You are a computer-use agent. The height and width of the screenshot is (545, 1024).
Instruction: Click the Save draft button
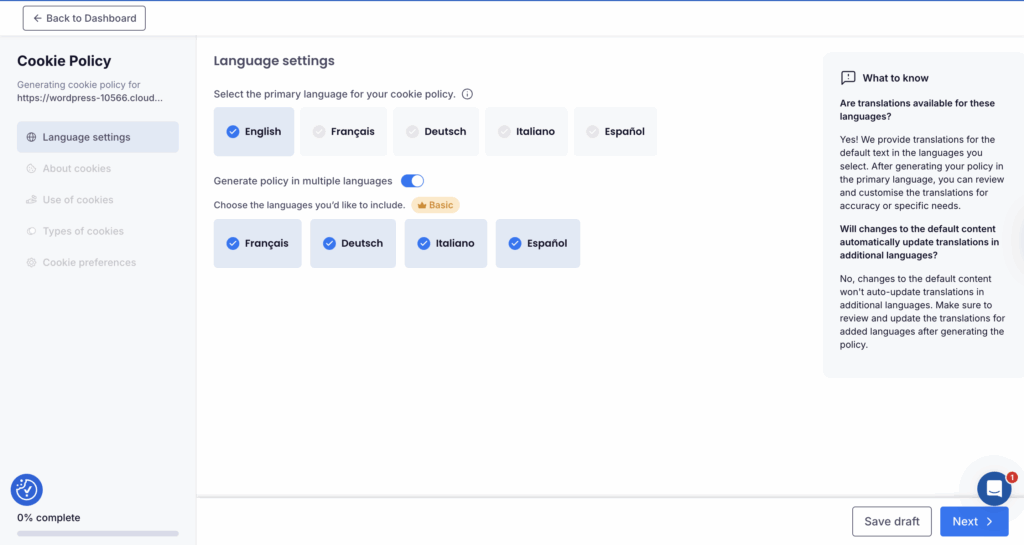tap(891, 521)
